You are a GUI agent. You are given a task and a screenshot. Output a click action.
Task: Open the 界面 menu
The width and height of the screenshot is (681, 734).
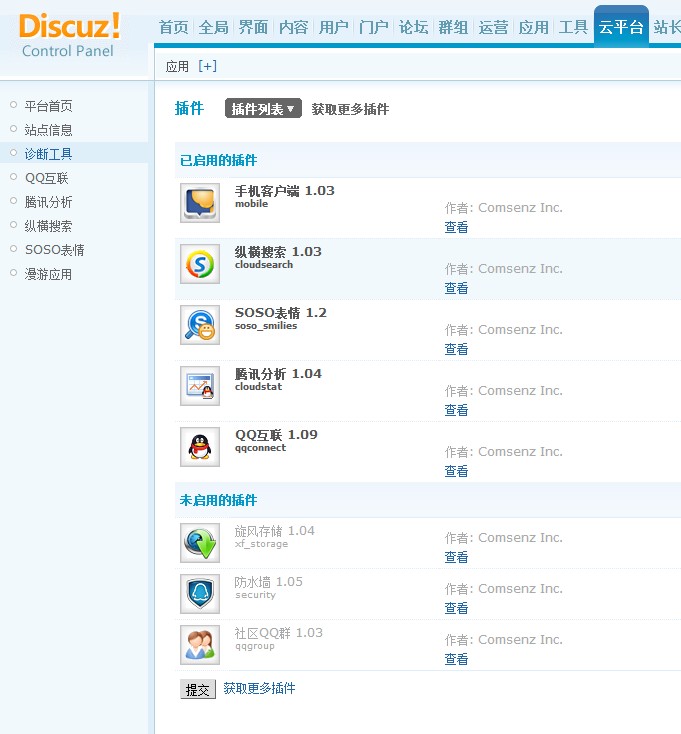[253, 27]
